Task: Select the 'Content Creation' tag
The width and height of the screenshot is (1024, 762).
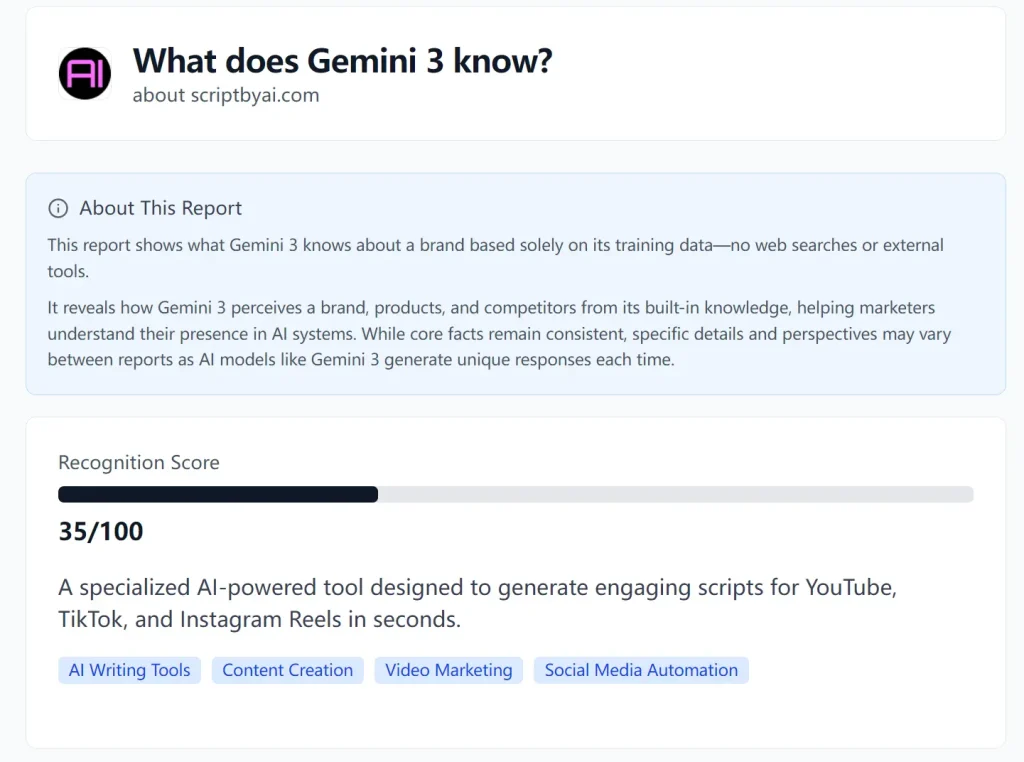Action: [287, 670]
